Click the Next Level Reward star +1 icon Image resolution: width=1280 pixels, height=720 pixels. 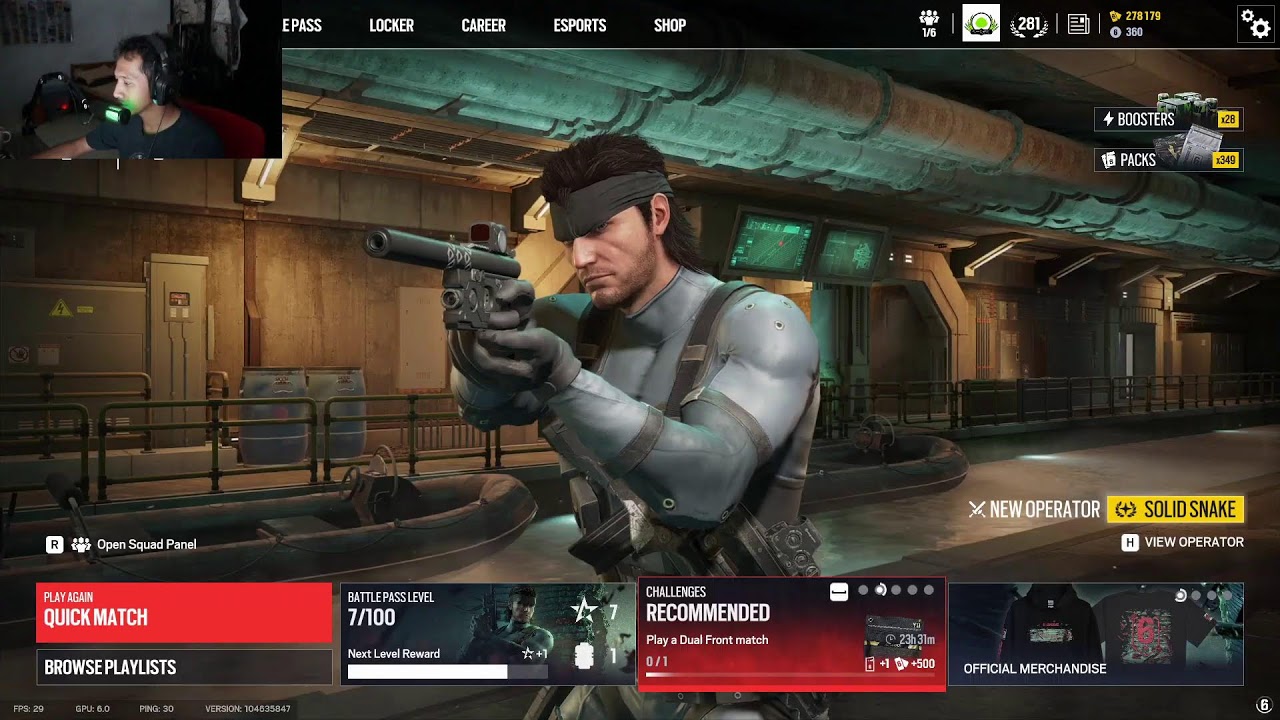pos(535,654)
